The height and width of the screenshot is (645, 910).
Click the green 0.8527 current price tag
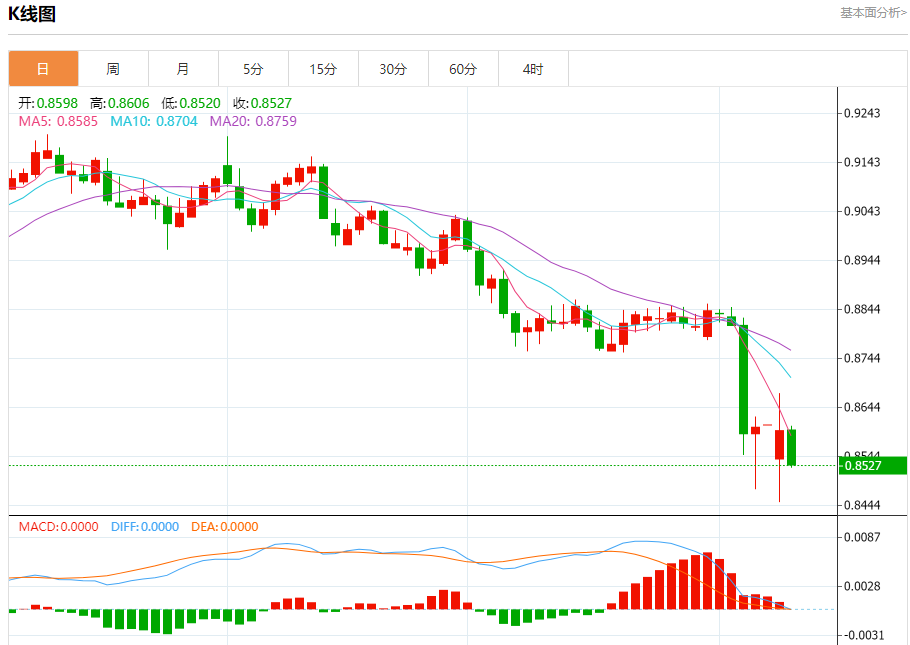(x=873, y=466)
